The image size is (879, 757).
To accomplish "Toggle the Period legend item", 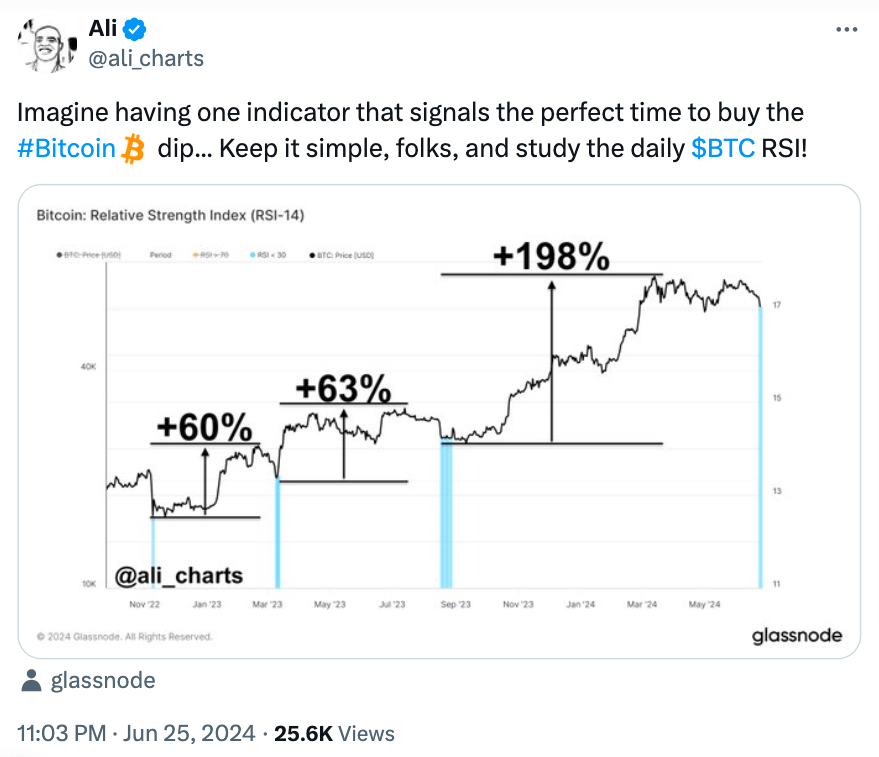I will pyautogui.click(x=160, y=255).
